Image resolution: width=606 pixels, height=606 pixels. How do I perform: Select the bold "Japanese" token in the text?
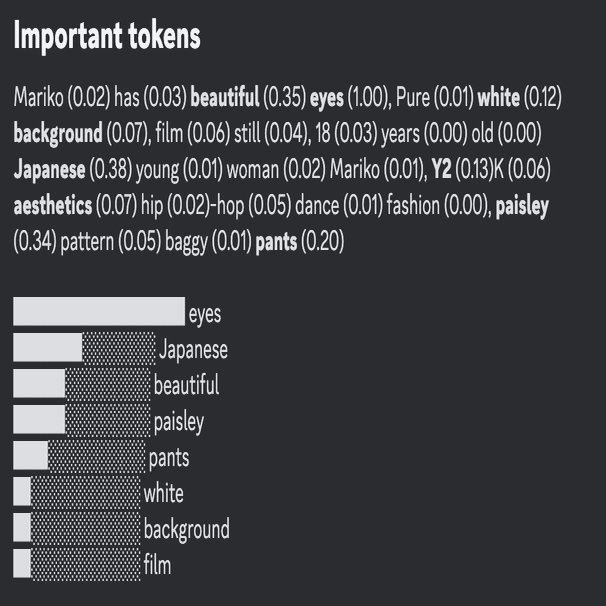tap(49, 170)
